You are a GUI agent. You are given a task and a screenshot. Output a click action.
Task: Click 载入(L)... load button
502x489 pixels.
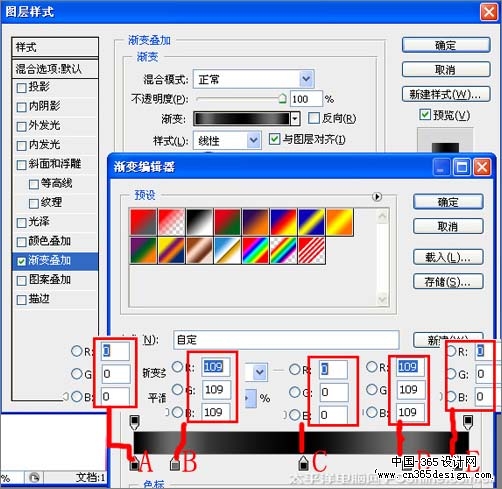[x=448, y=257]
